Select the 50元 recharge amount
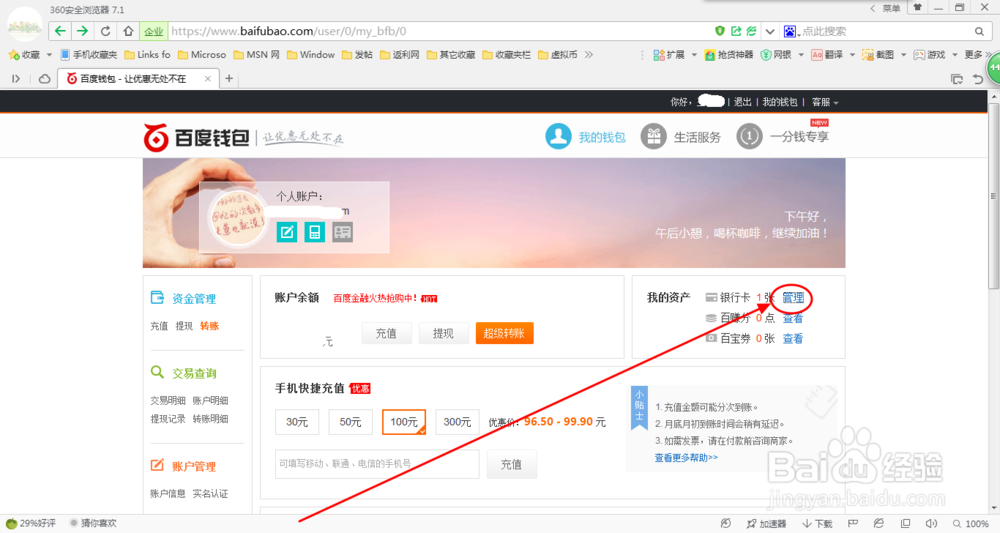 click(350, 422)
